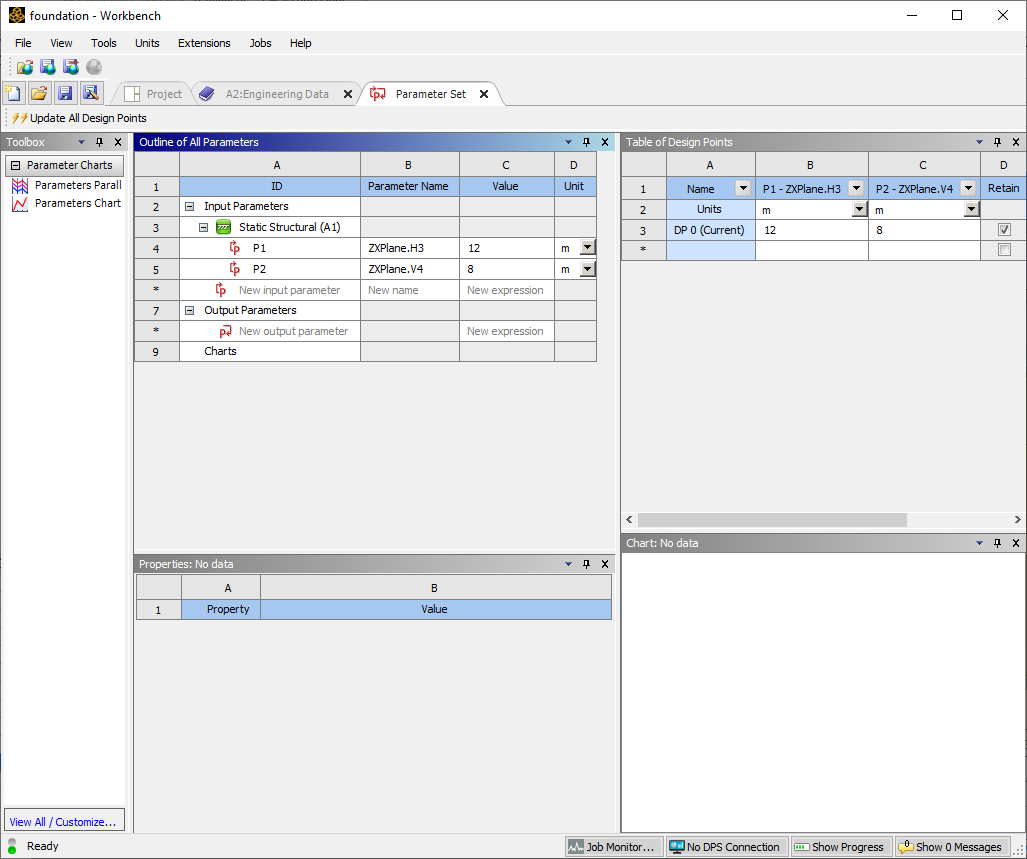Image resolution: width=1027 pixels, height=859 pixels.
Task: Click the design points horizontal scrollbar
Action: 772,520
